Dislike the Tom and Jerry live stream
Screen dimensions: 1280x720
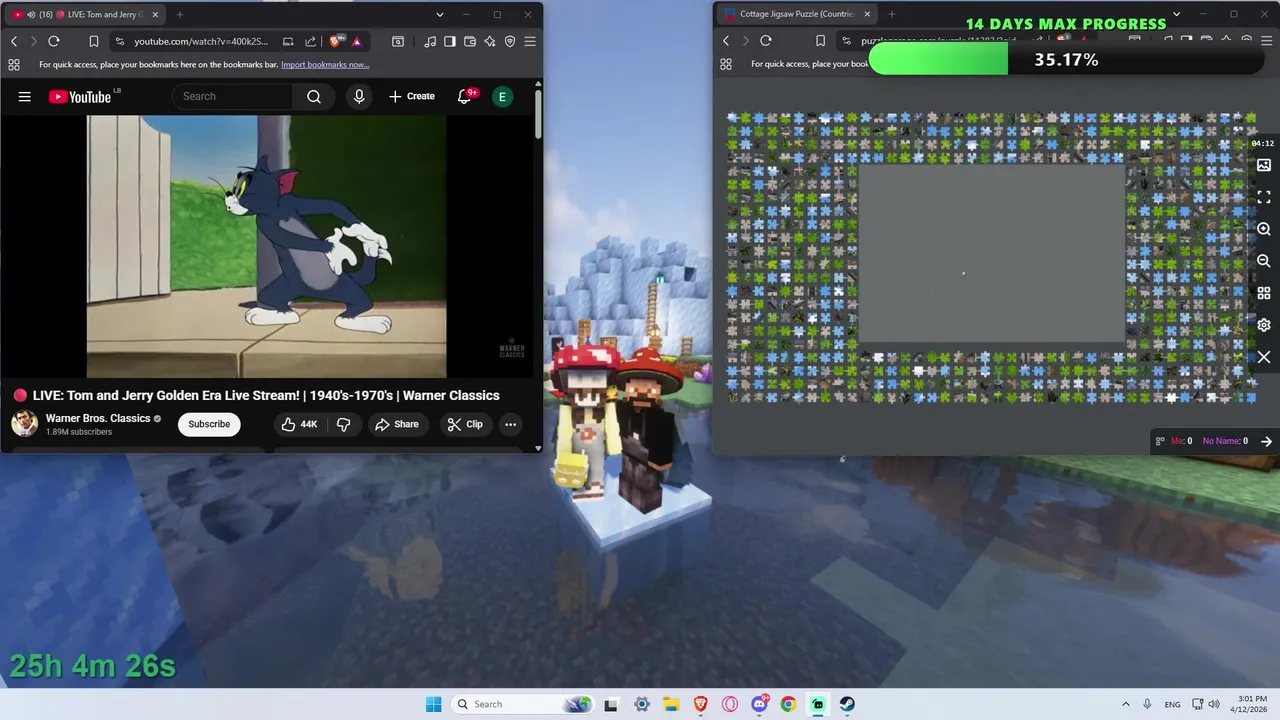pos(343,424)
